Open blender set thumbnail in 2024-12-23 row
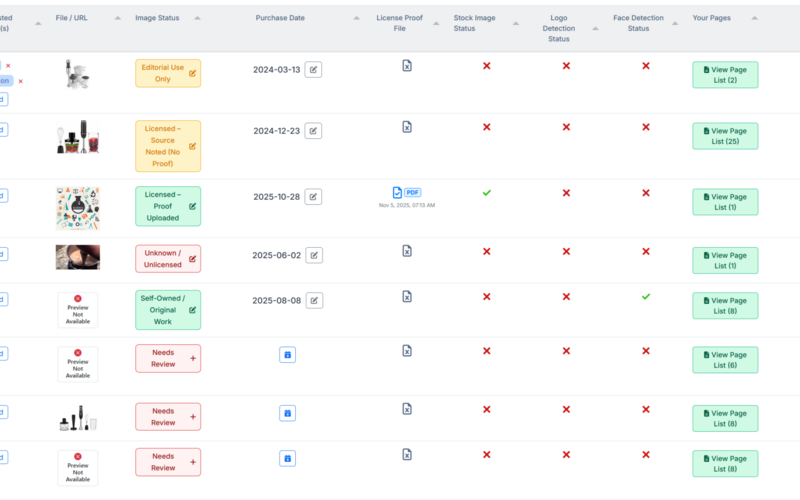The height and width of the screenshot is (500, 800). coord(78,137)
